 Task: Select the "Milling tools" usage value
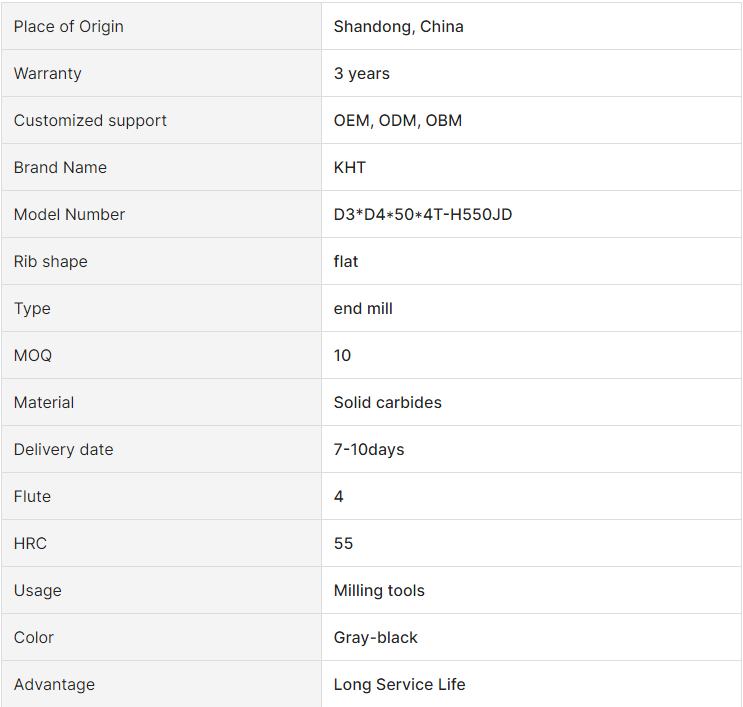coord(379,591)
